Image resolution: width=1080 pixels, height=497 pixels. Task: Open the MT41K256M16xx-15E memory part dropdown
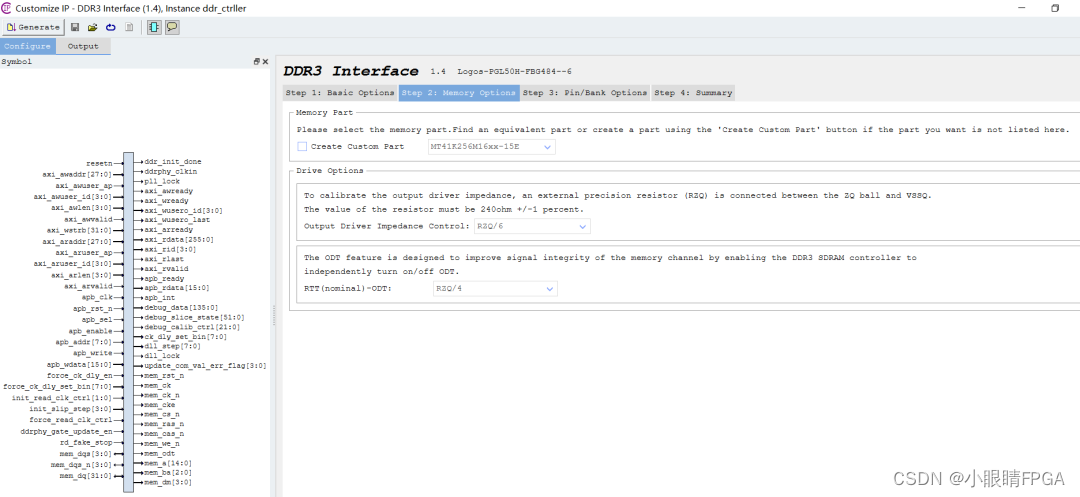[492, 147]
